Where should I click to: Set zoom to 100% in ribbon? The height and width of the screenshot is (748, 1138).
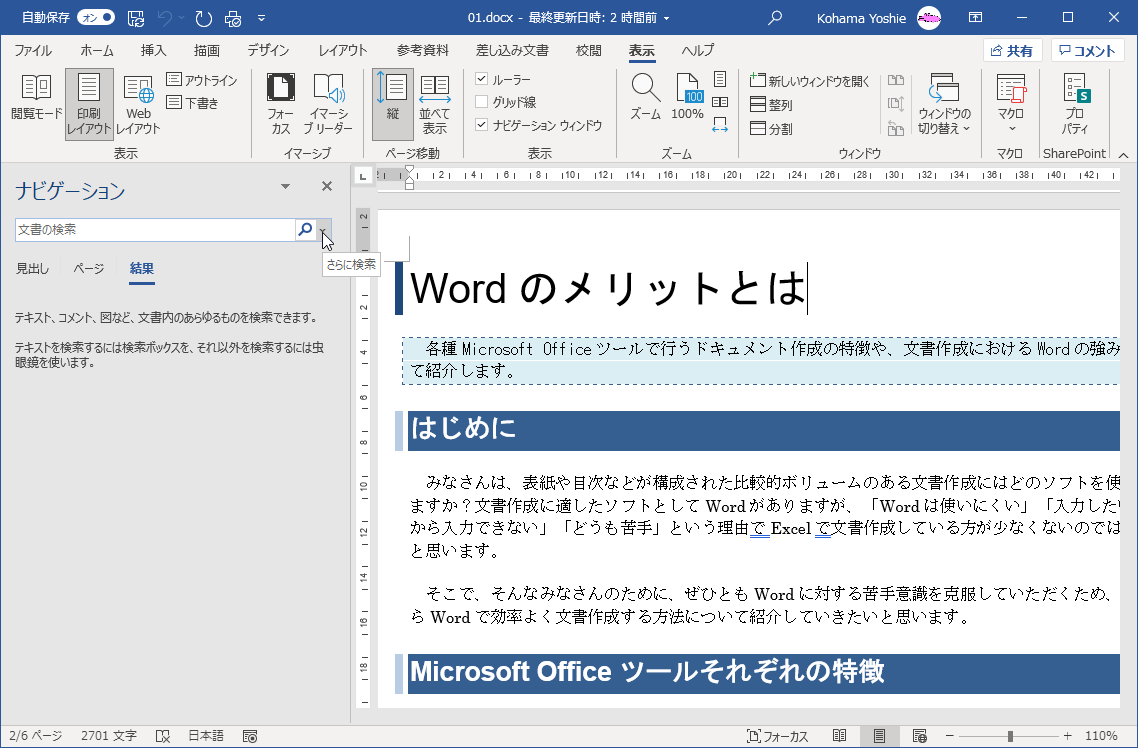(x=687, y=98)
